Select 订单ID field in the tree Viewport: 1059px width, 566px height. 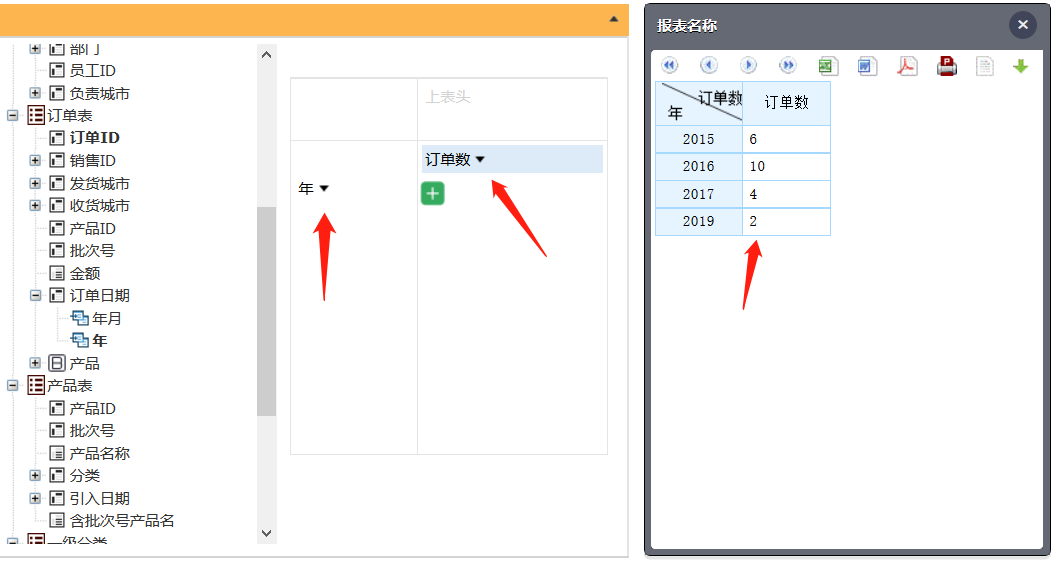(95, 138)
